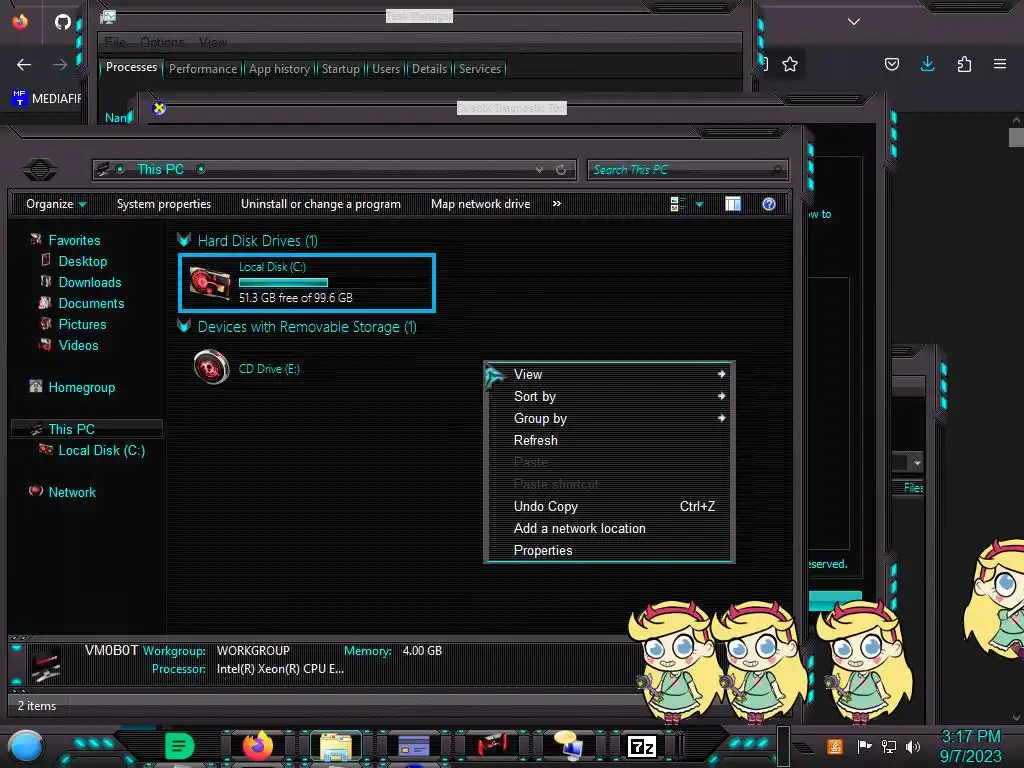Open Firefox from the taskbar
1024x768 pixels.
click(257, 746)
